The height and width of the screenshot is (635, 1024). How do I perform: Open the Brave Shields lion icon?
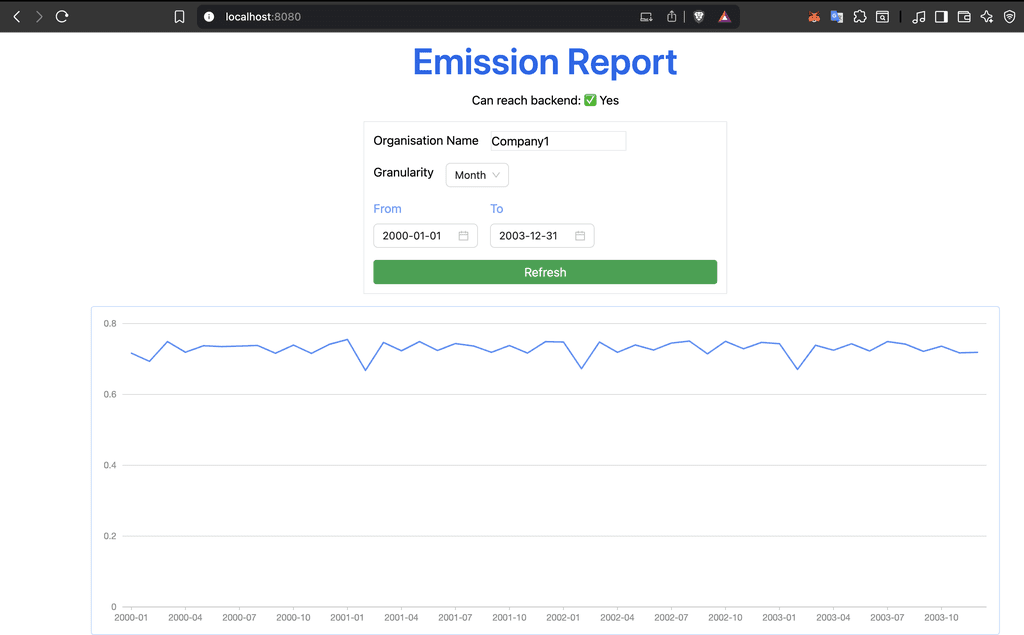click(x=699, y=17)
